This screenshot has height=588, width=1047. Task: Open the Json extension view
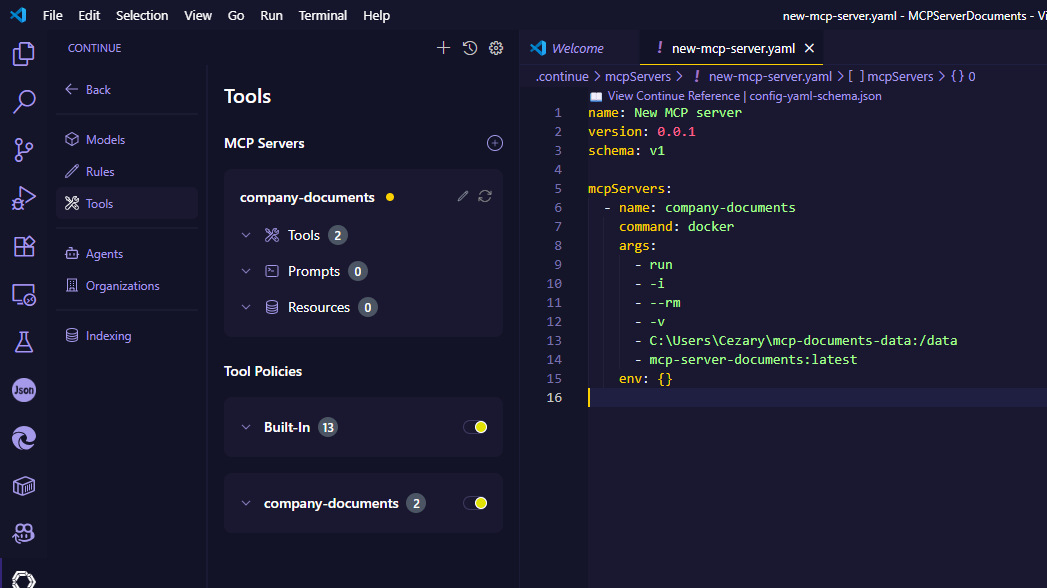23,390
